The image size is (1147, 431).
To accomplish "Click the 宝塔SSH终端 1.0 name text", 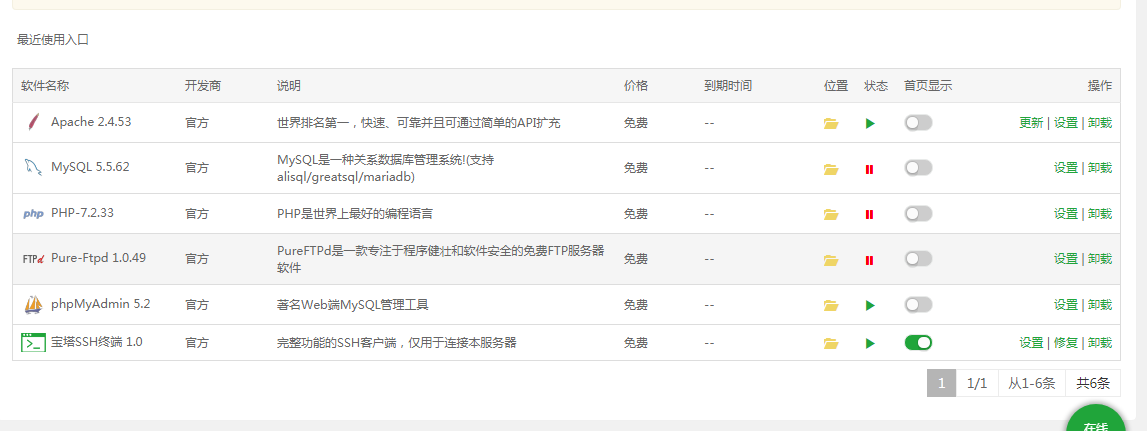I will tap(97, 342).
